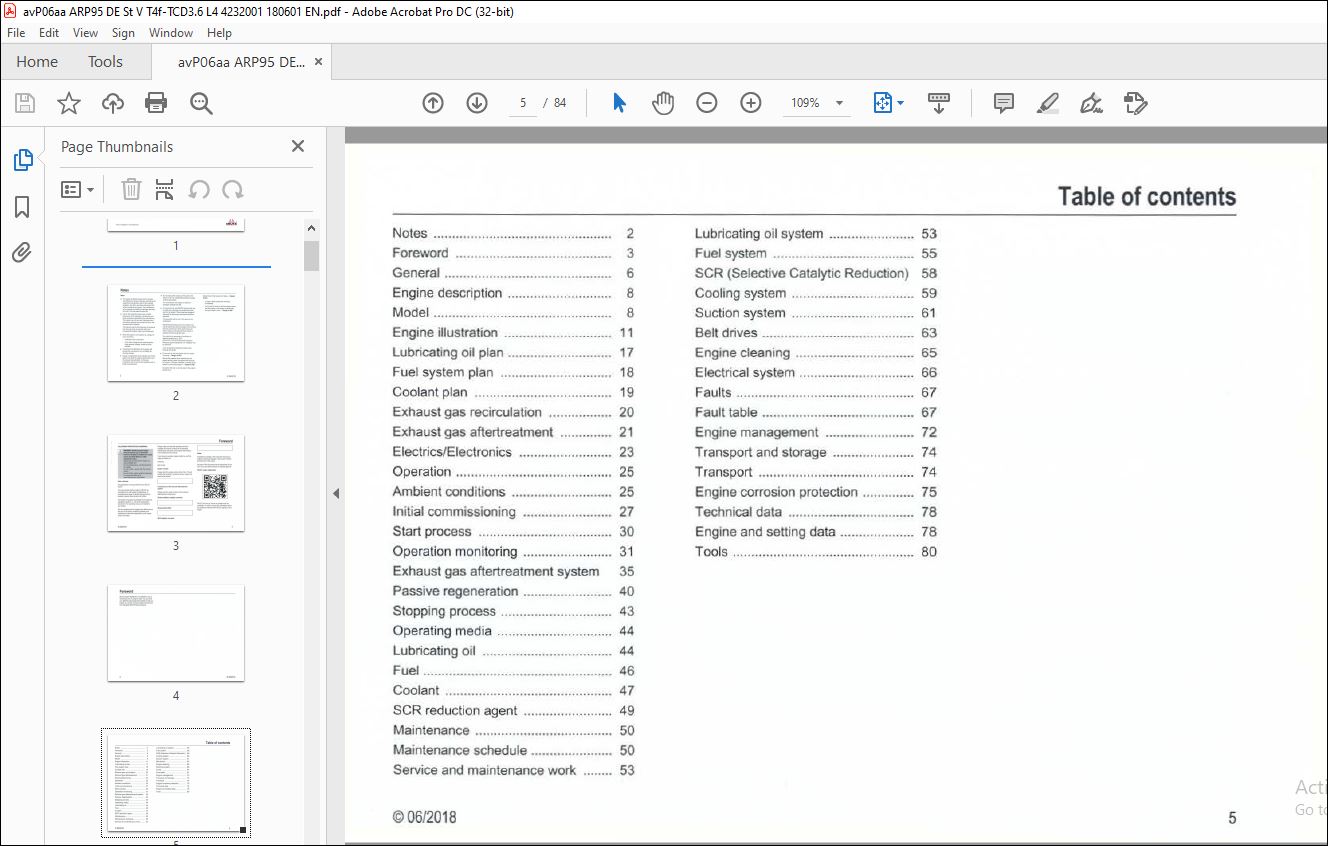Rotate the page clockwise
The height and width of the screenshot is (846, 1328).
tap(233, 189)
